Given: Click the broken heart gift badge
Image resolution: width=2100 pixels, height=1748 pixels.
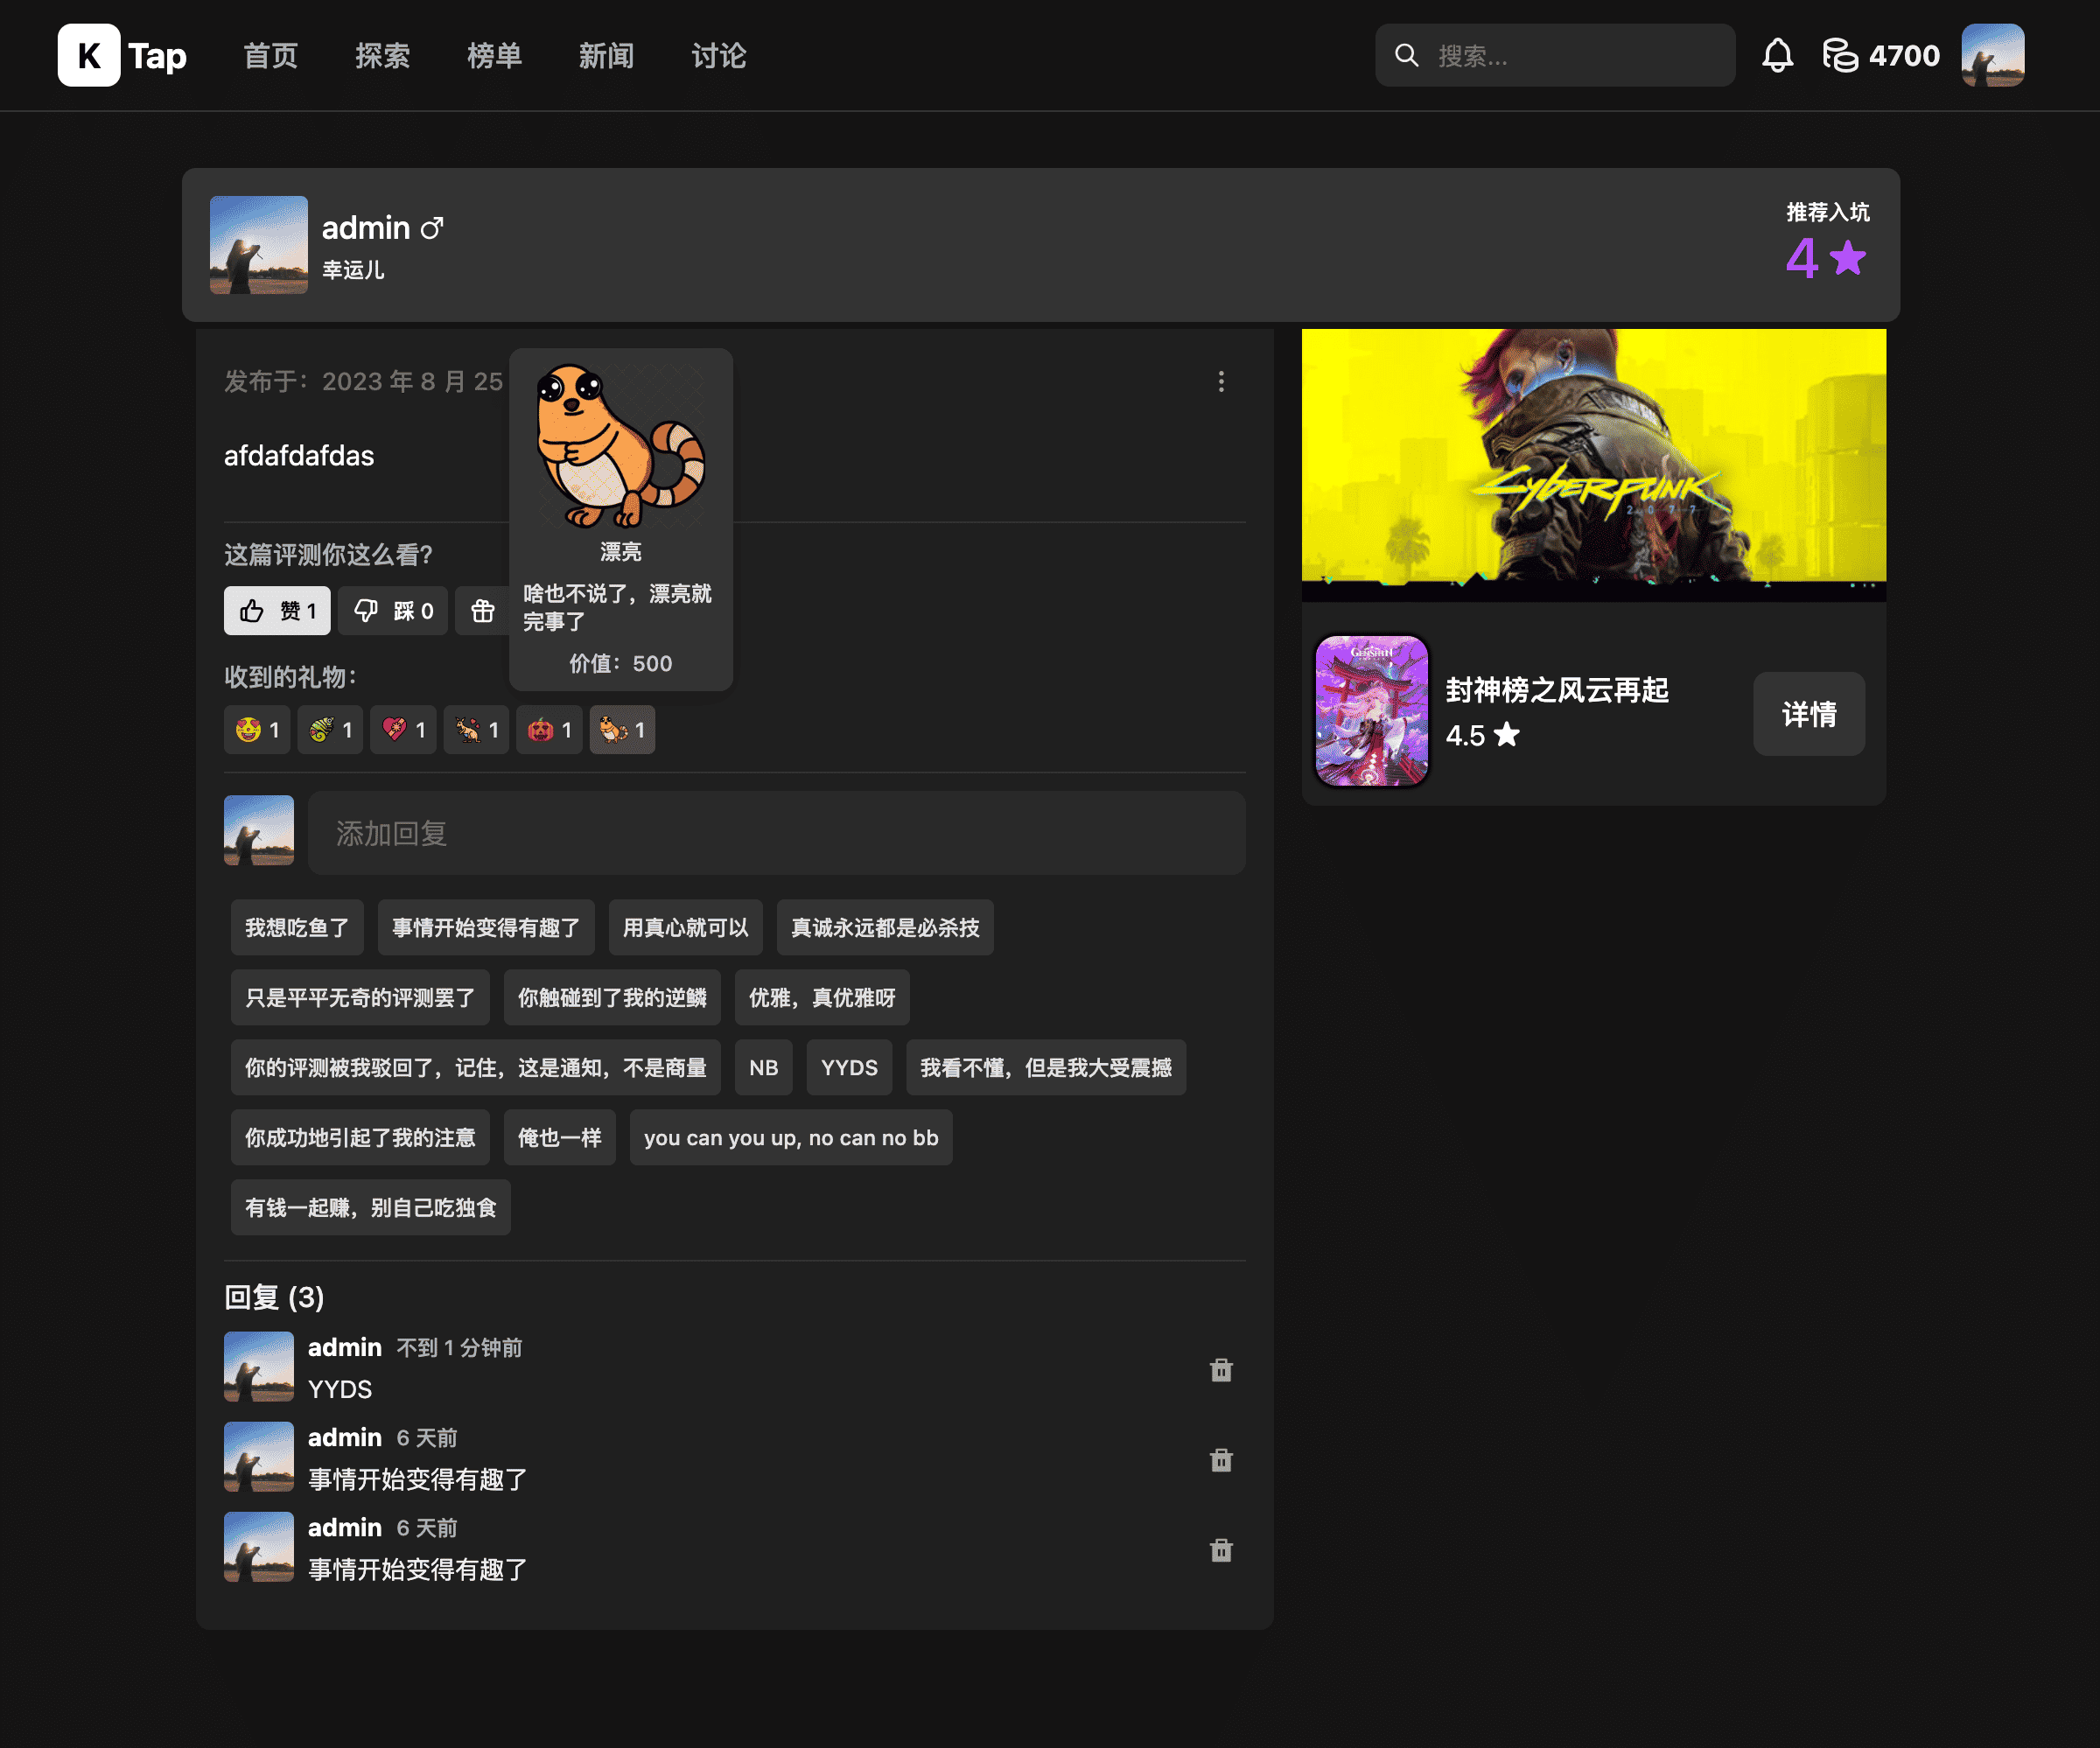Looking at the screenshot, I should (x=403, y=730).
